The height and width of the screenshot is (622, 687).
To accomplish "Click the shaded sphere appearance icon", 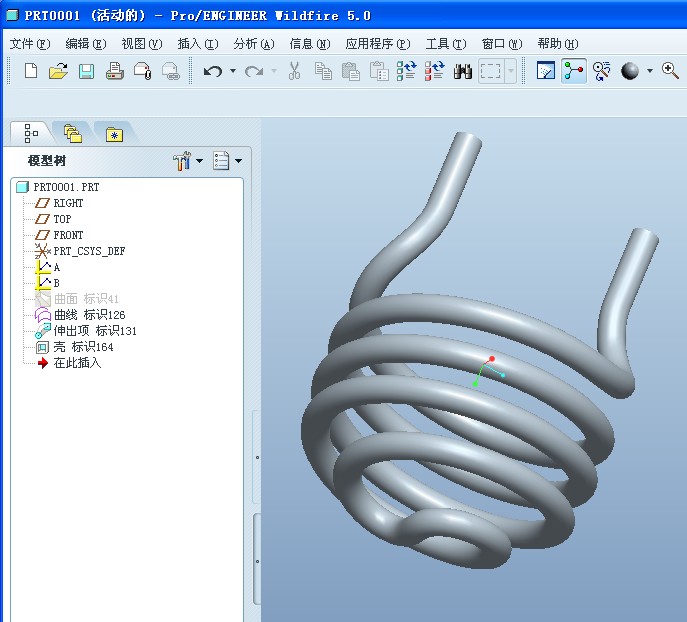I will (630, 71).
